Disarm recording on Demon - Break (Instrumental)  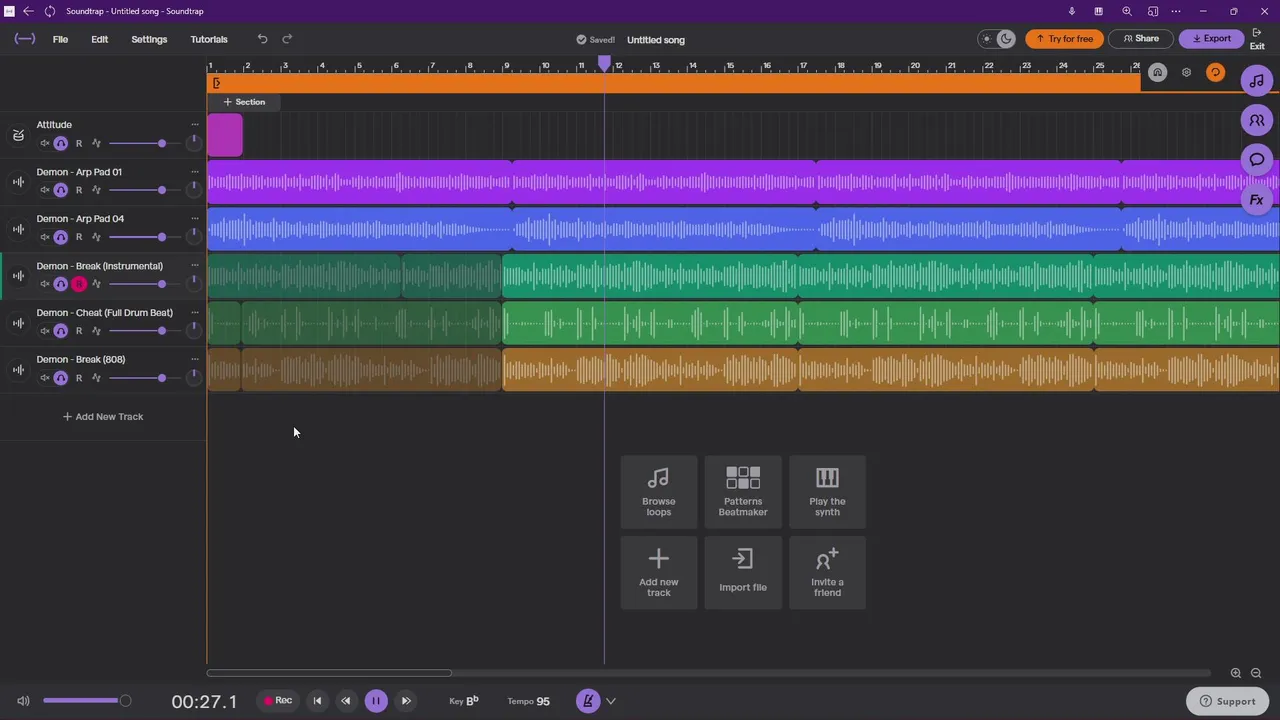tap(79, 284)
